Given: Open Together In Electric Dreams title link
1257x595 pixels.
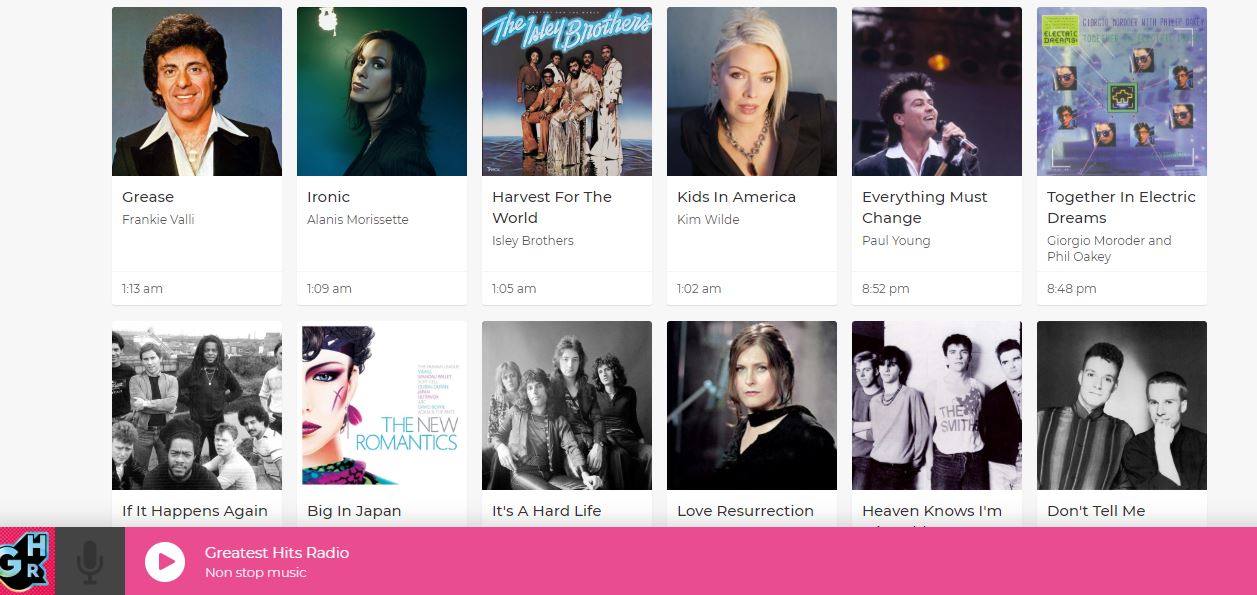Looking at the screenshot, I should click(x=1121, y=207).
